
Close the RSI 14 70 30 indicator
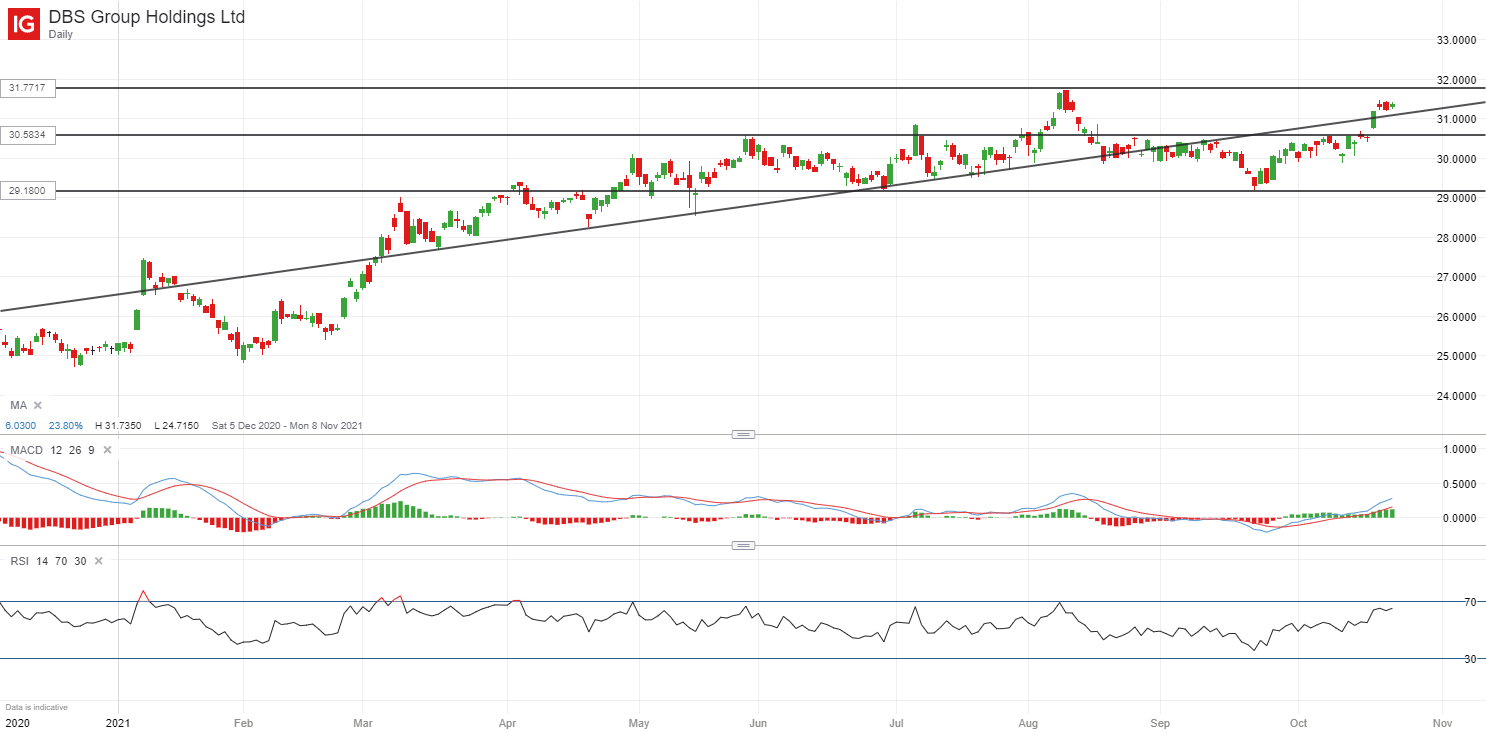[98, 561]
